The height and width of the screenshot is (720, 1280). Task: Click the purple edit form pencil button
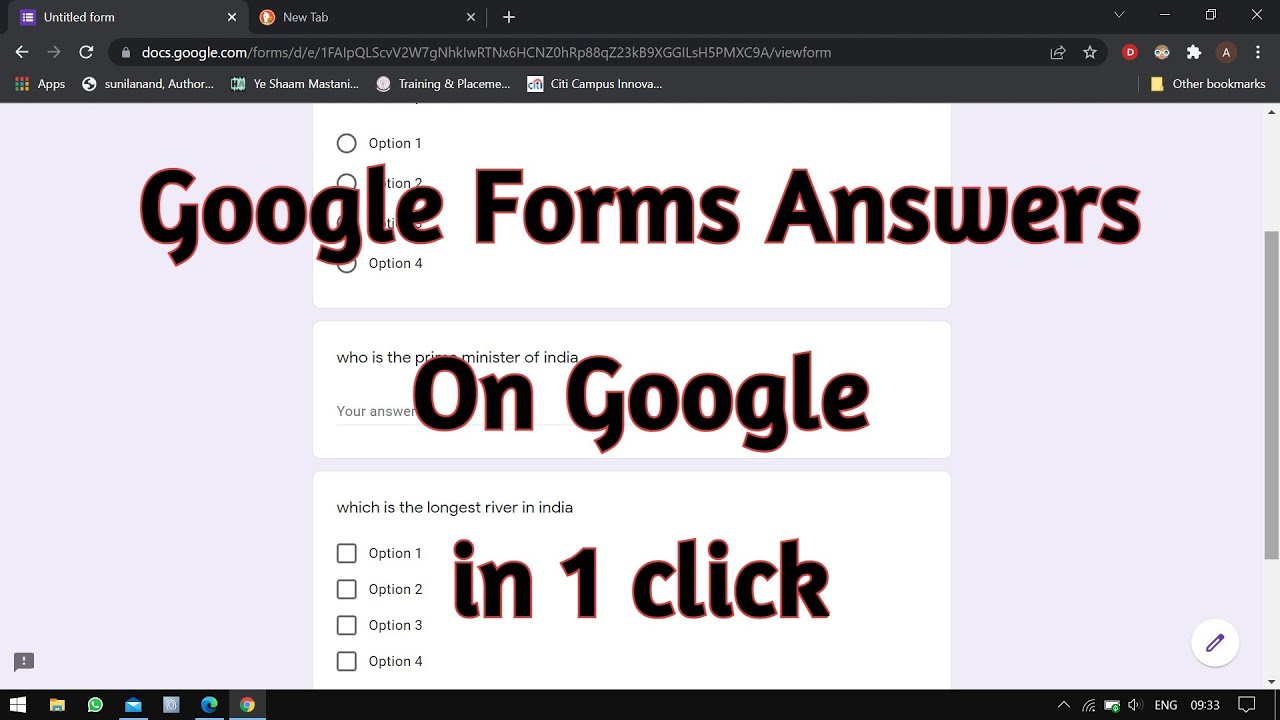coord(1215,643)
